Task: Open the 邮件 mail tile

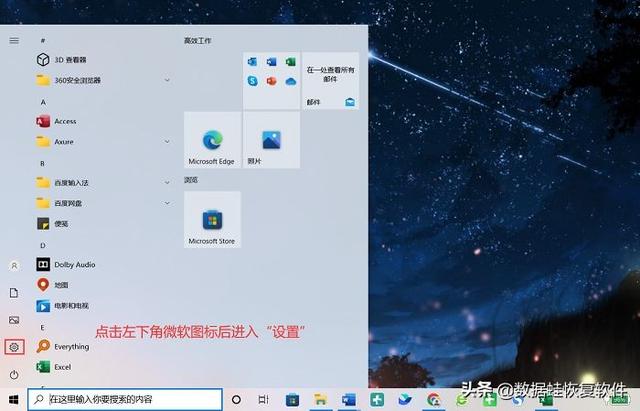Action: coord(331,80)
